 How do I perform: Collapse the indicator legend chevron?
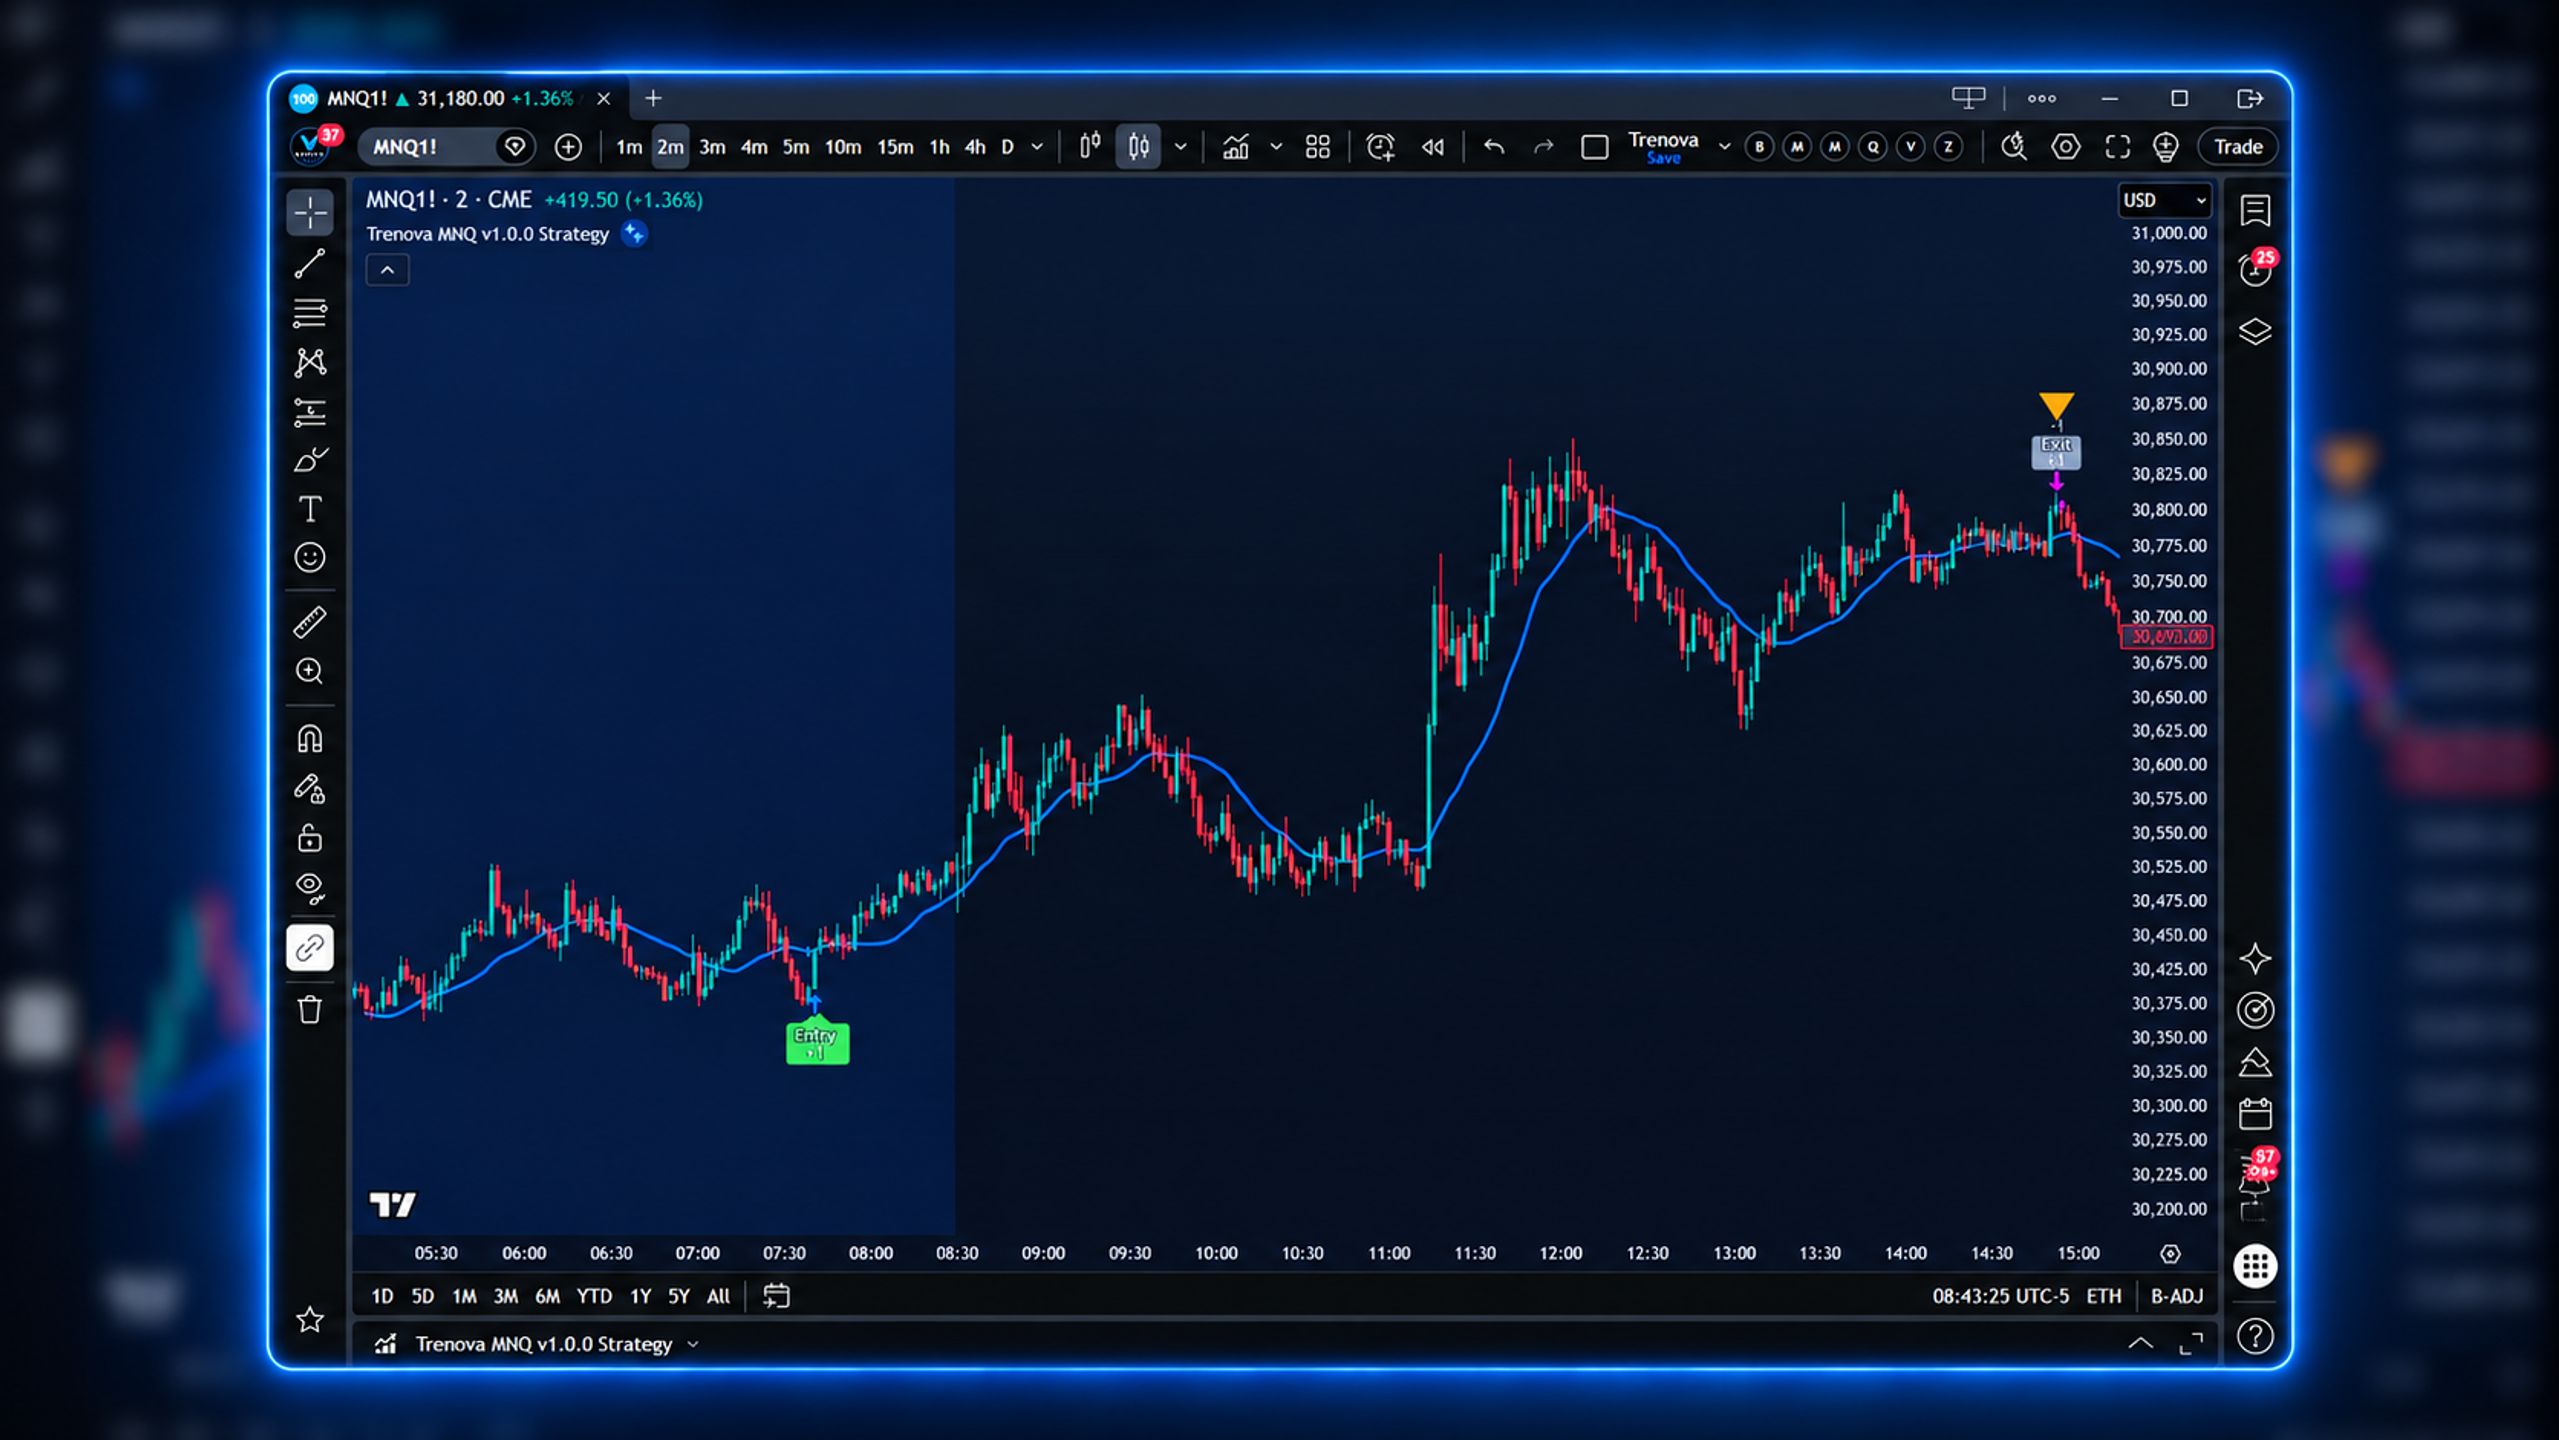pyautogui.click(x=387, y=270)
